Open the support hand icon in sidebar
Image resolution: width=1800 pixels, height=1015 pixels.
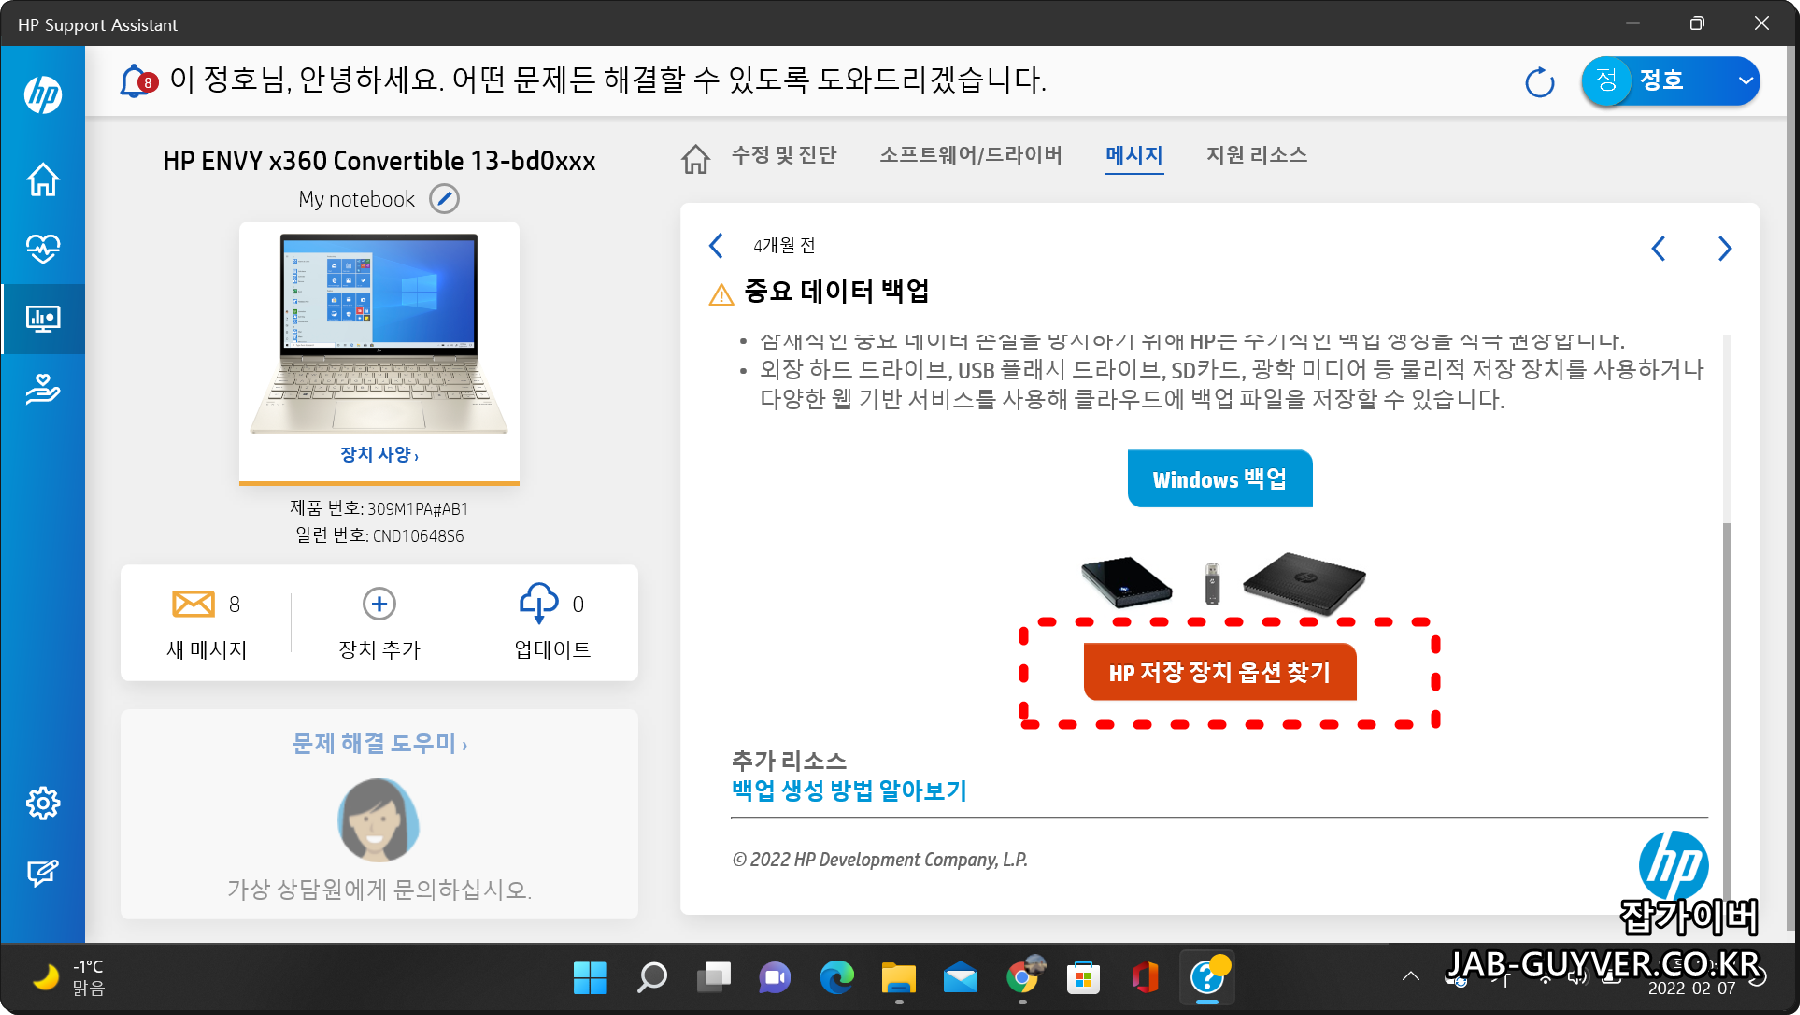point(43,388)
